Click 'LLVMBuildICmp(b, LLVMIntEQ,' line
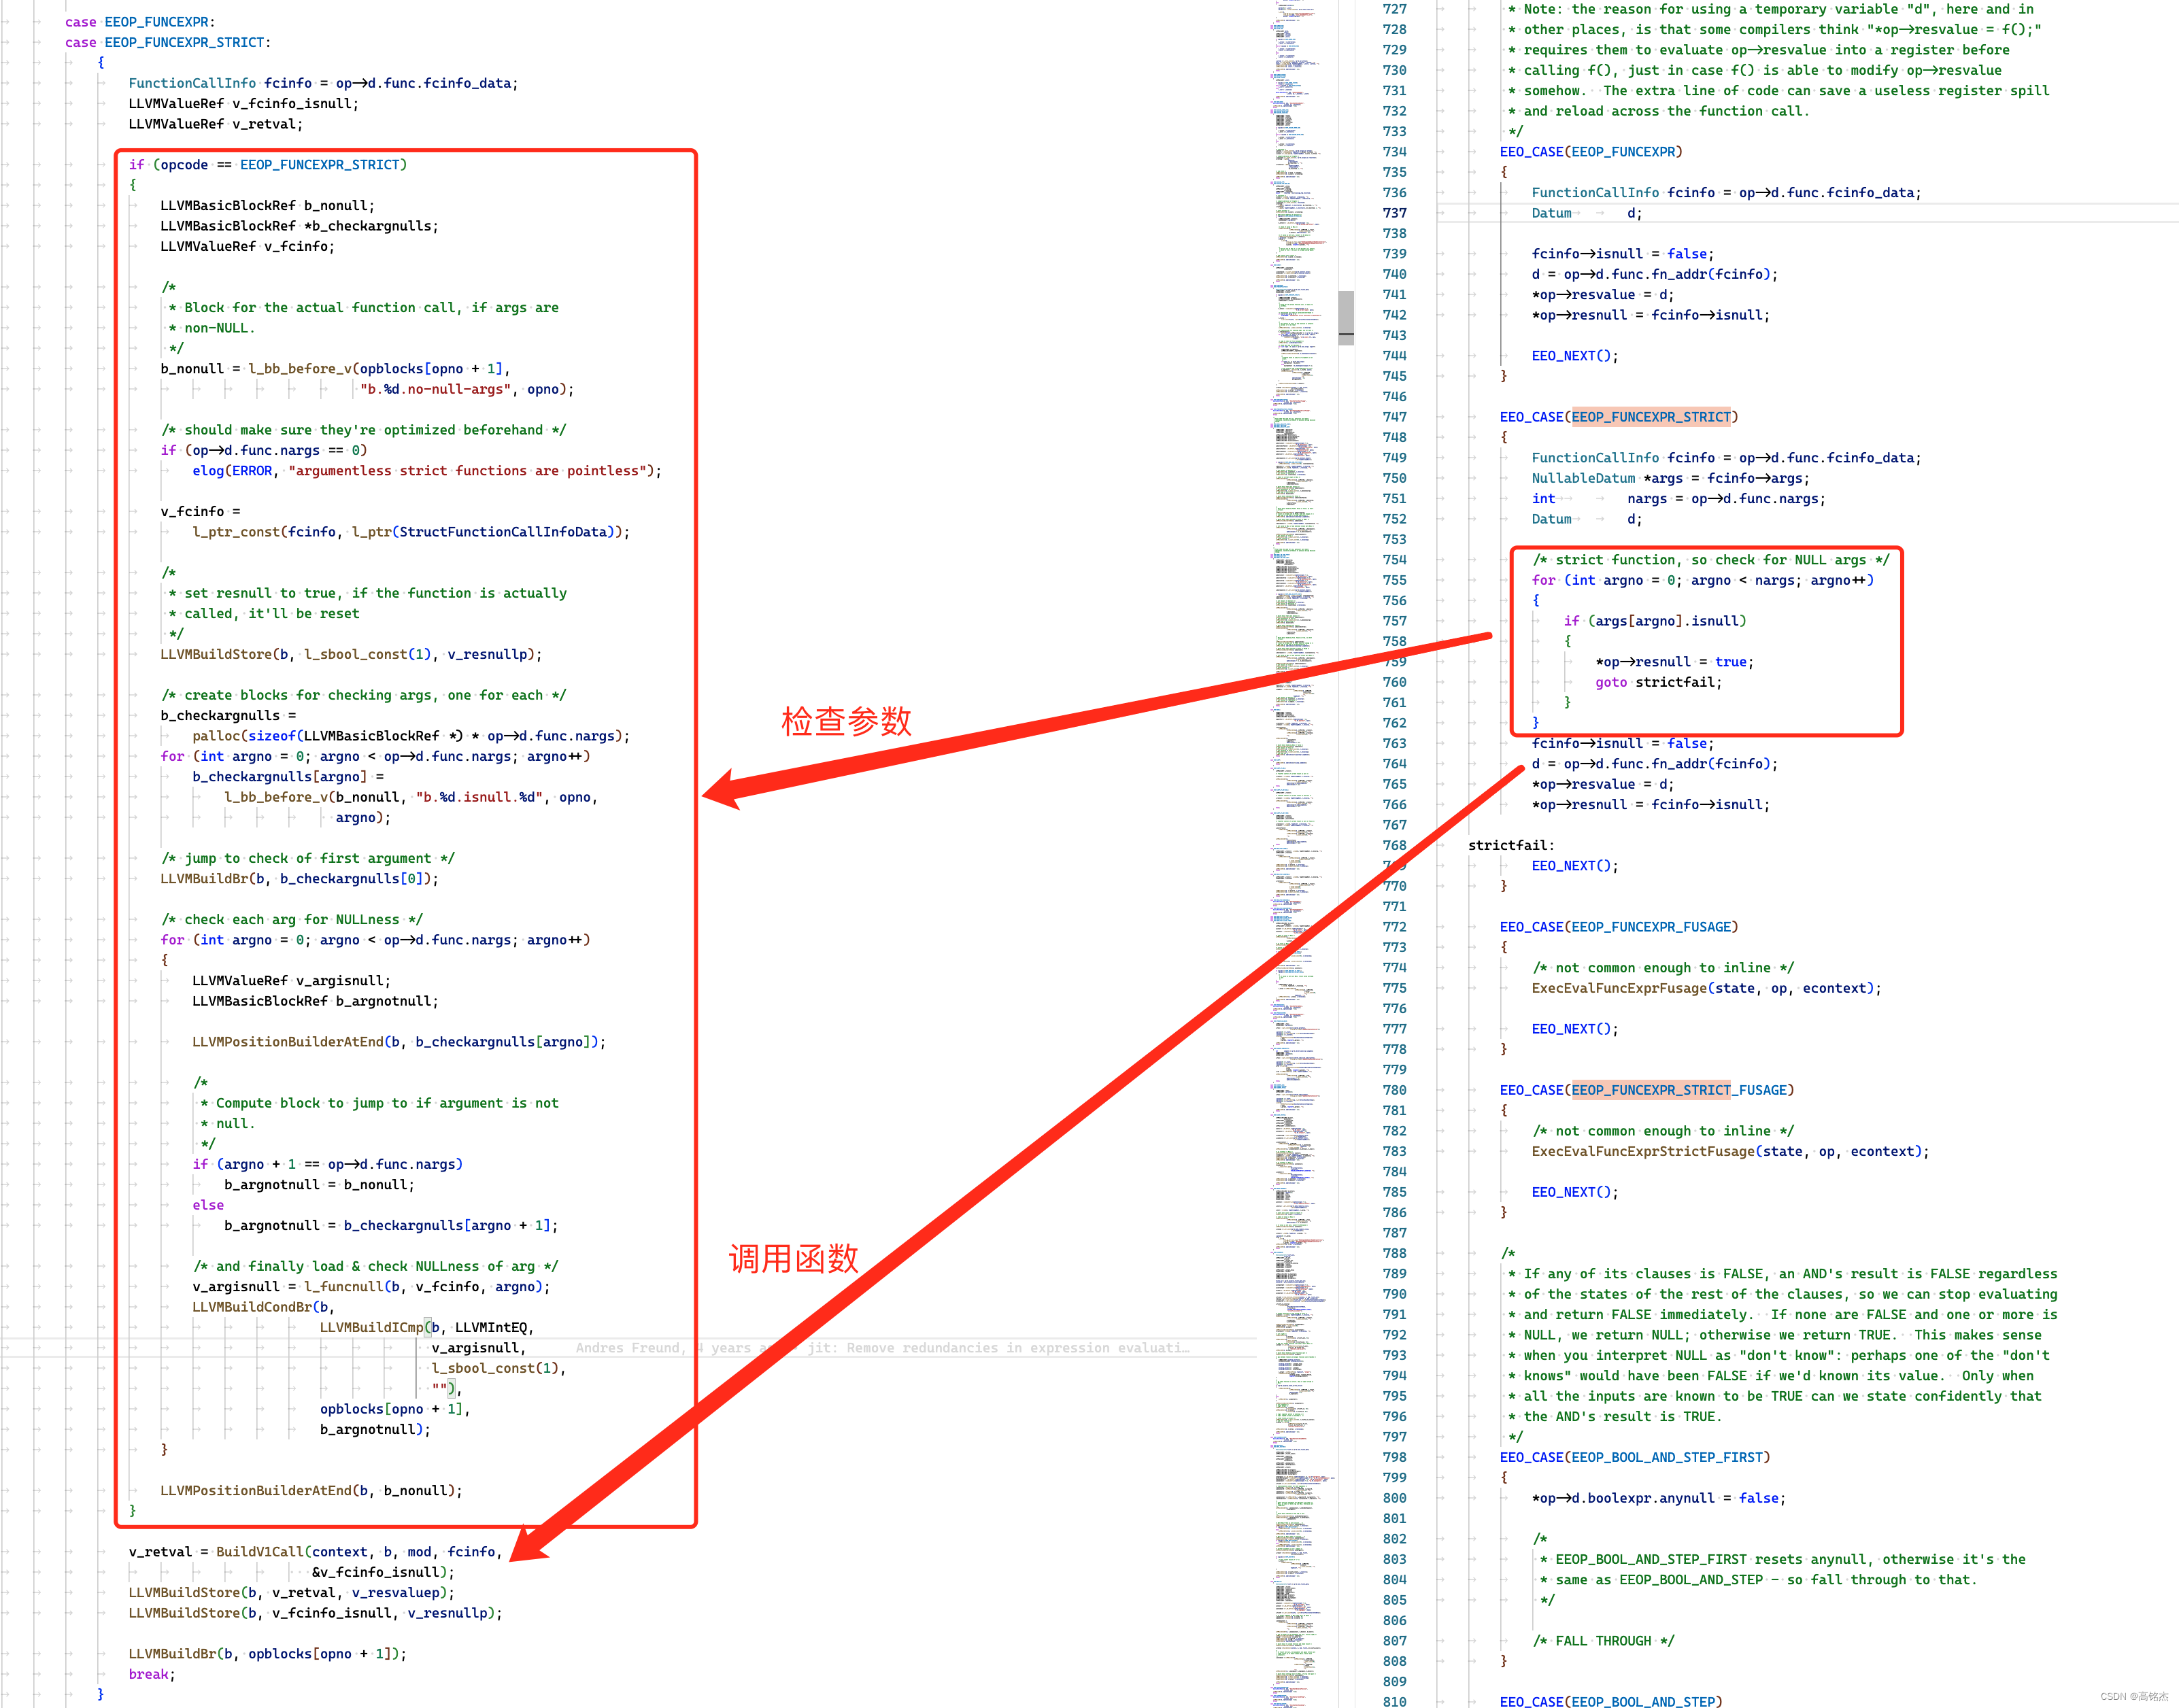 coord(427,1327)
